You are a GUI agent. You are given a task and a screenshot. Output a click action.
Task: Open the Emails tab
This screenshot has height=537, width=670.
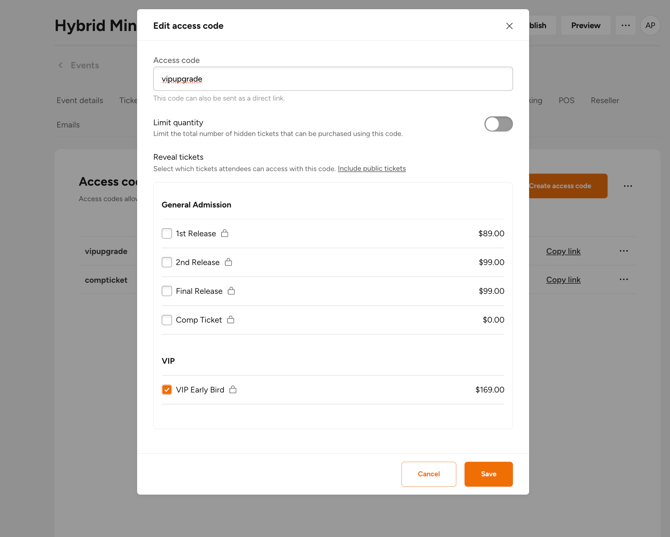[x=68, y=125]
